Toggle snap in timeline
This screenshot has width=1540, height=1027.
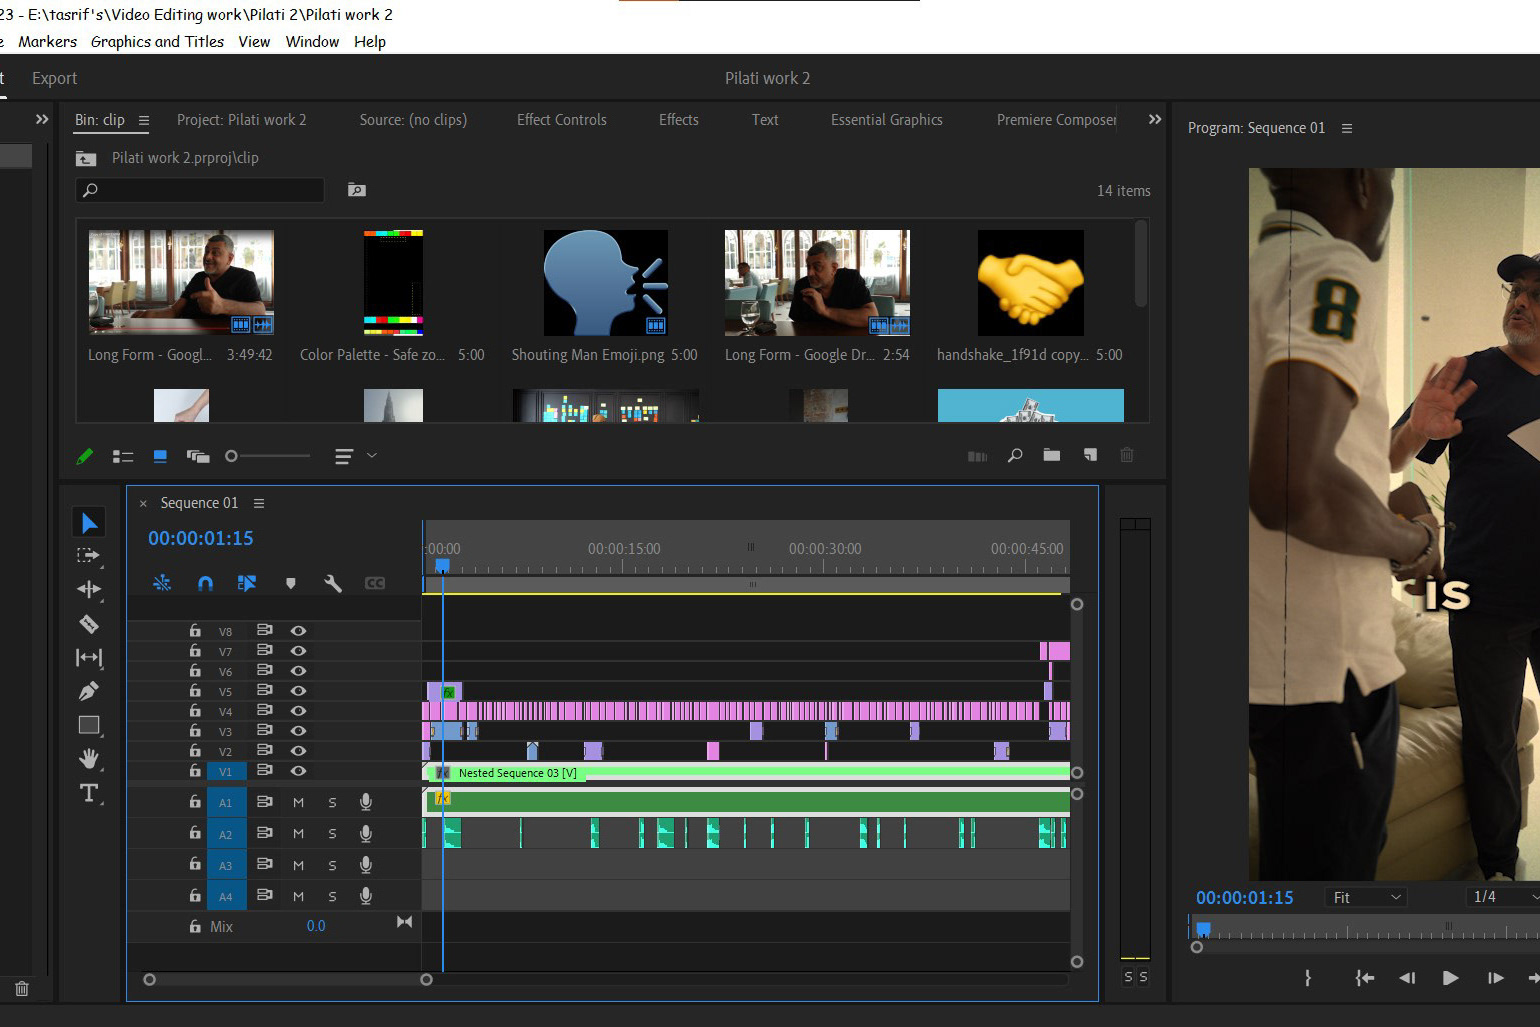205,583
